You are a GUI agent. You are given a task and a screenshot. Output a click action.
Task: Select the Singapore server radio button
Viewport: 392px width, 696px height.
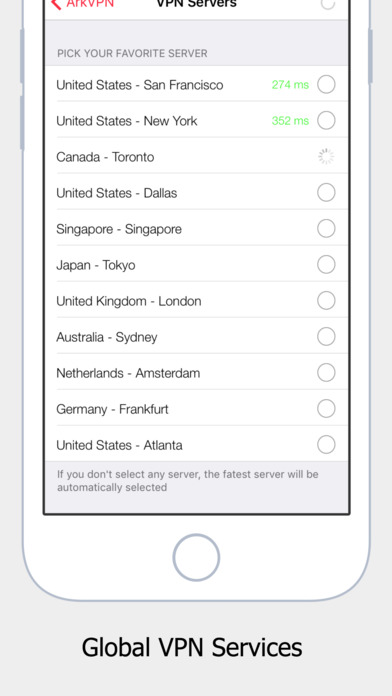point(326,229)
